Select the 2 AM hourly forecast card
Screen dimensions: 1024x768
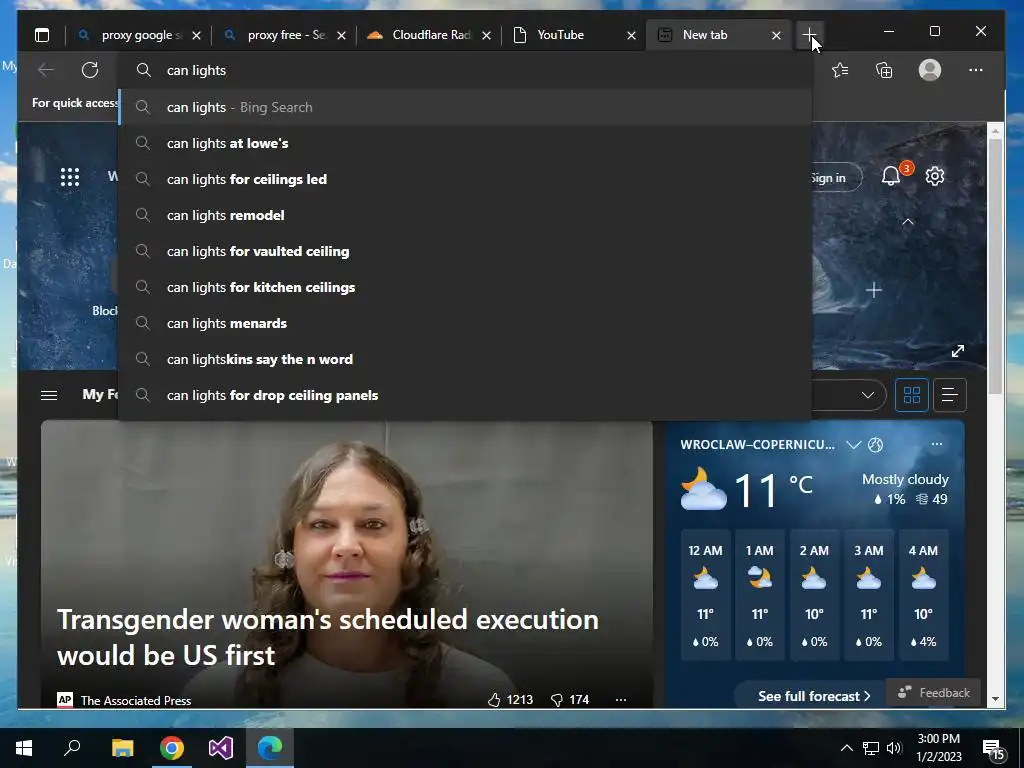814,595
